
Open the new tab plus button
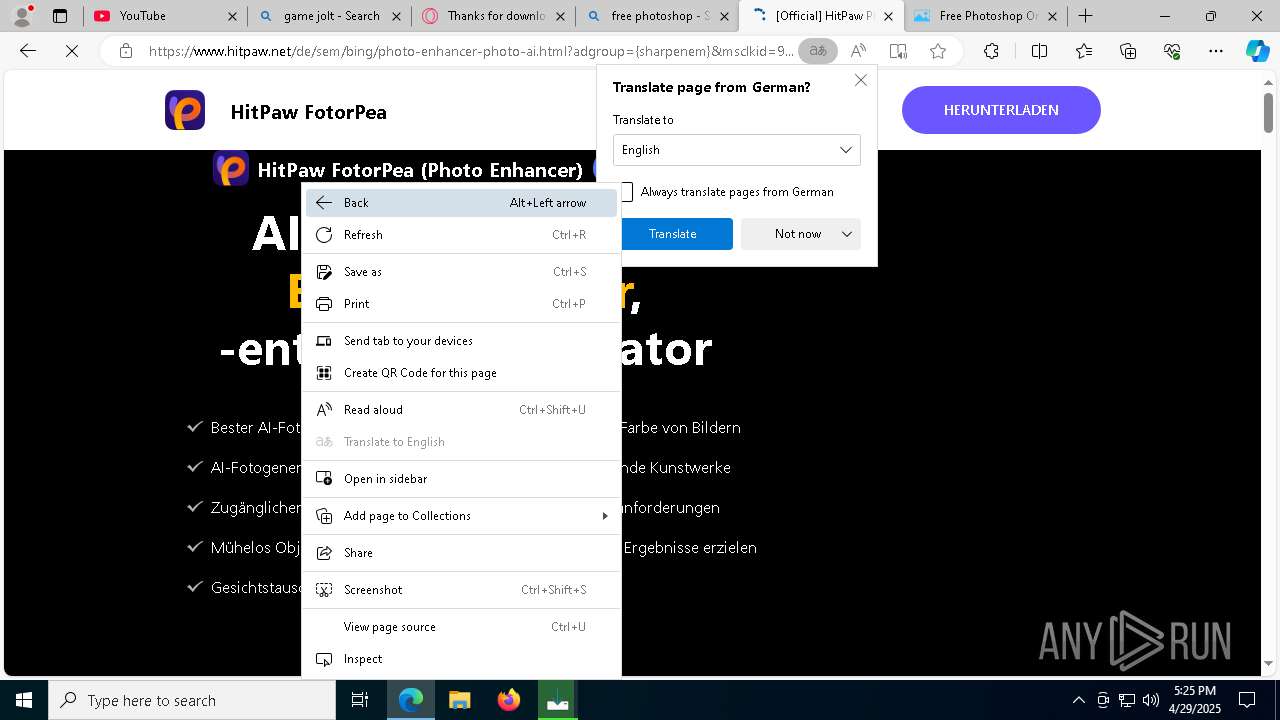pyautogui.click(x=1085, y=16)
